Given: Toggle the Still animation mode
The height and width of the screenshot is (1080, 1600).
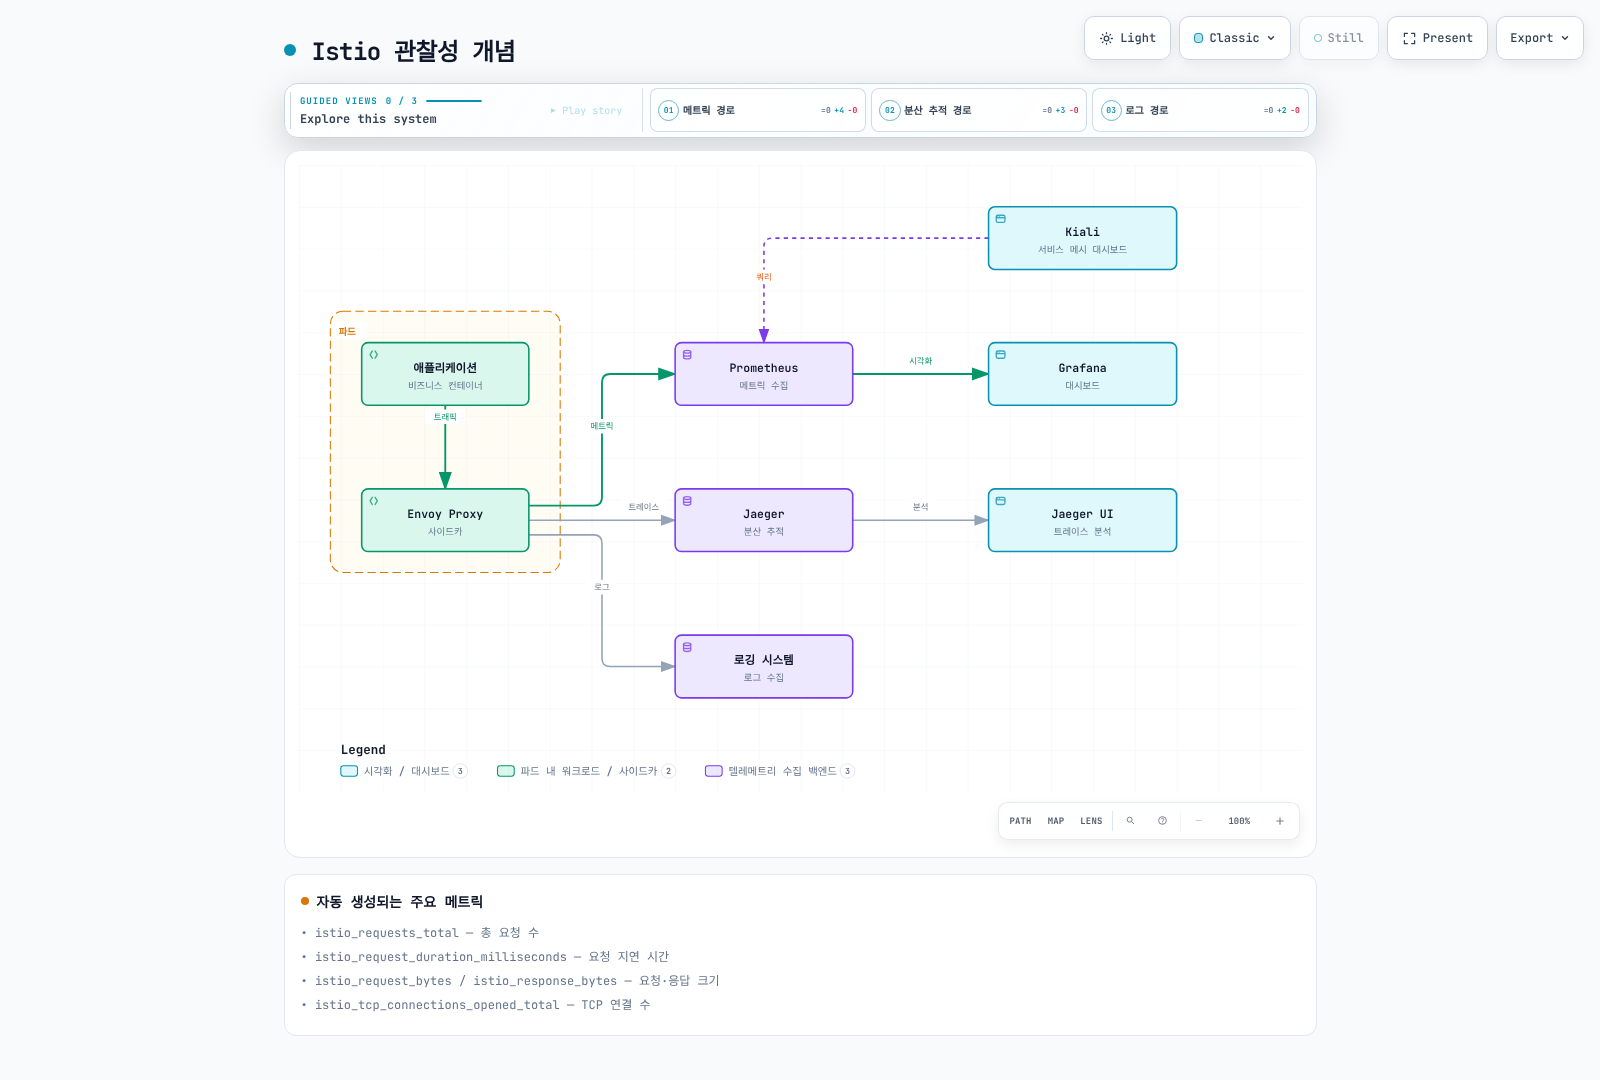Looking at the screenshot, I should click(x=1338, y=38).
